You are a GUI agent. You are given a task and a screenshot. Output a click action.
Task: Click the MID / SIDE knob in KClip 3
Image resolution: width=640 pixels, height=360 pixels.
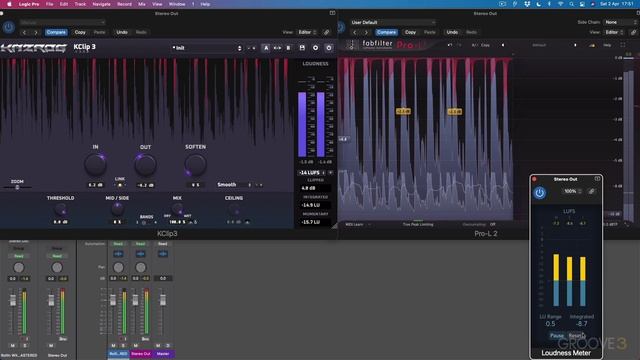117,209
